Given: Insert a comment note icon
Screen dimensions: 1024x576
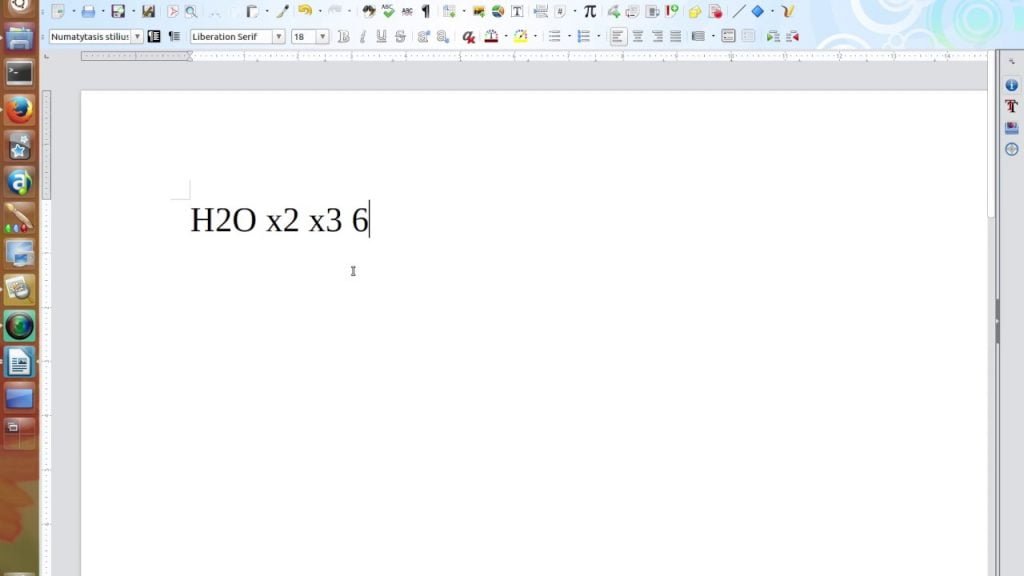Looking at the screenshot, I should coord(695,12).
